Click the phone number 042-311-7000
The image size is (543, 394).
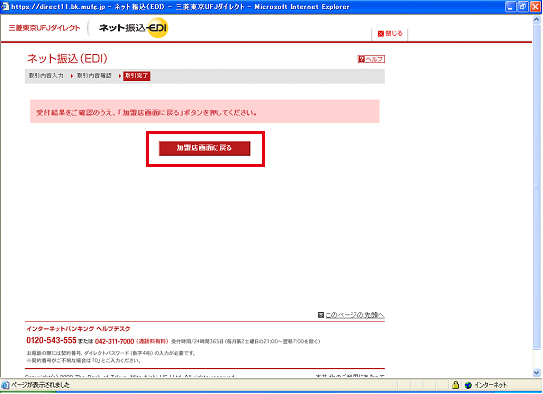114,342
